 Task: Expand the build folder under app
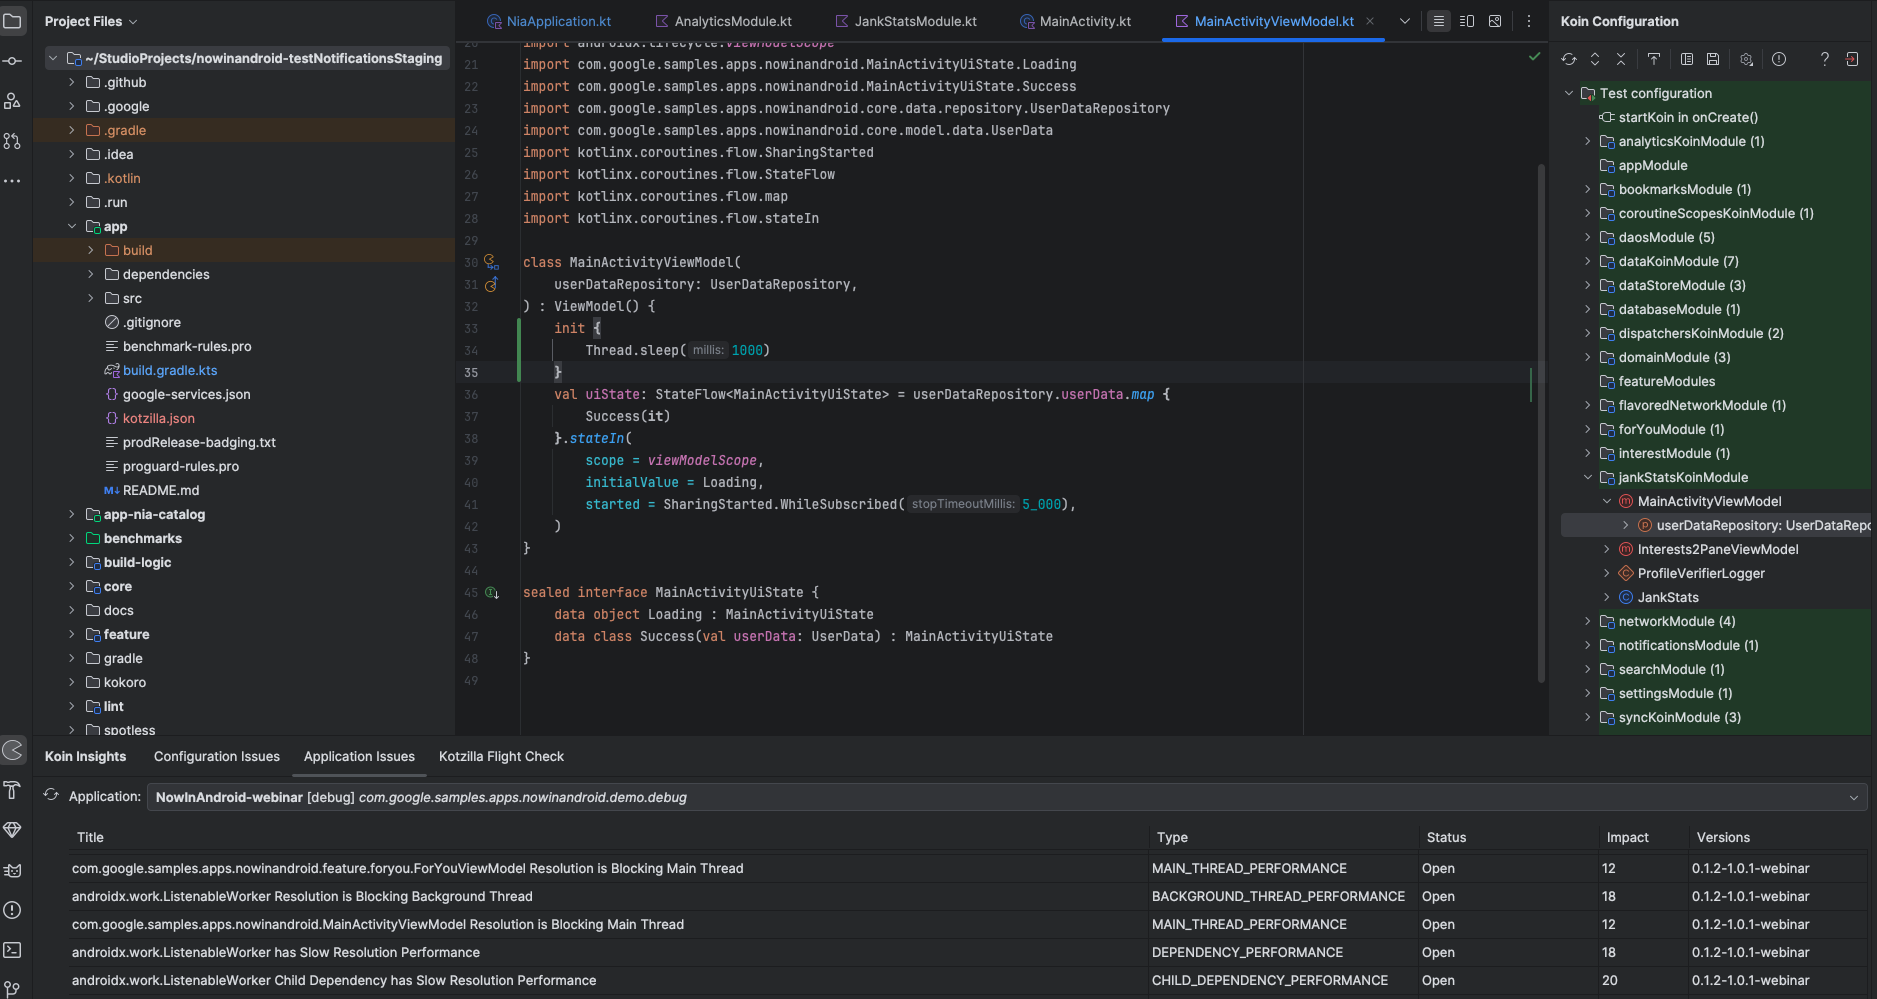(x=91, y=250)
